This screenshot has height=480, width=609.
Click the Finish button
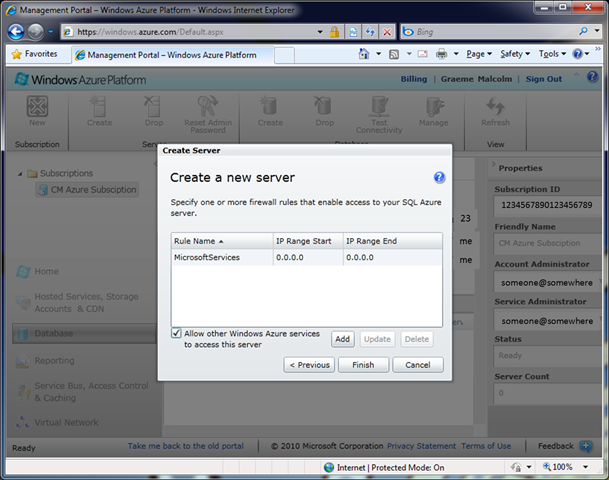363,365
